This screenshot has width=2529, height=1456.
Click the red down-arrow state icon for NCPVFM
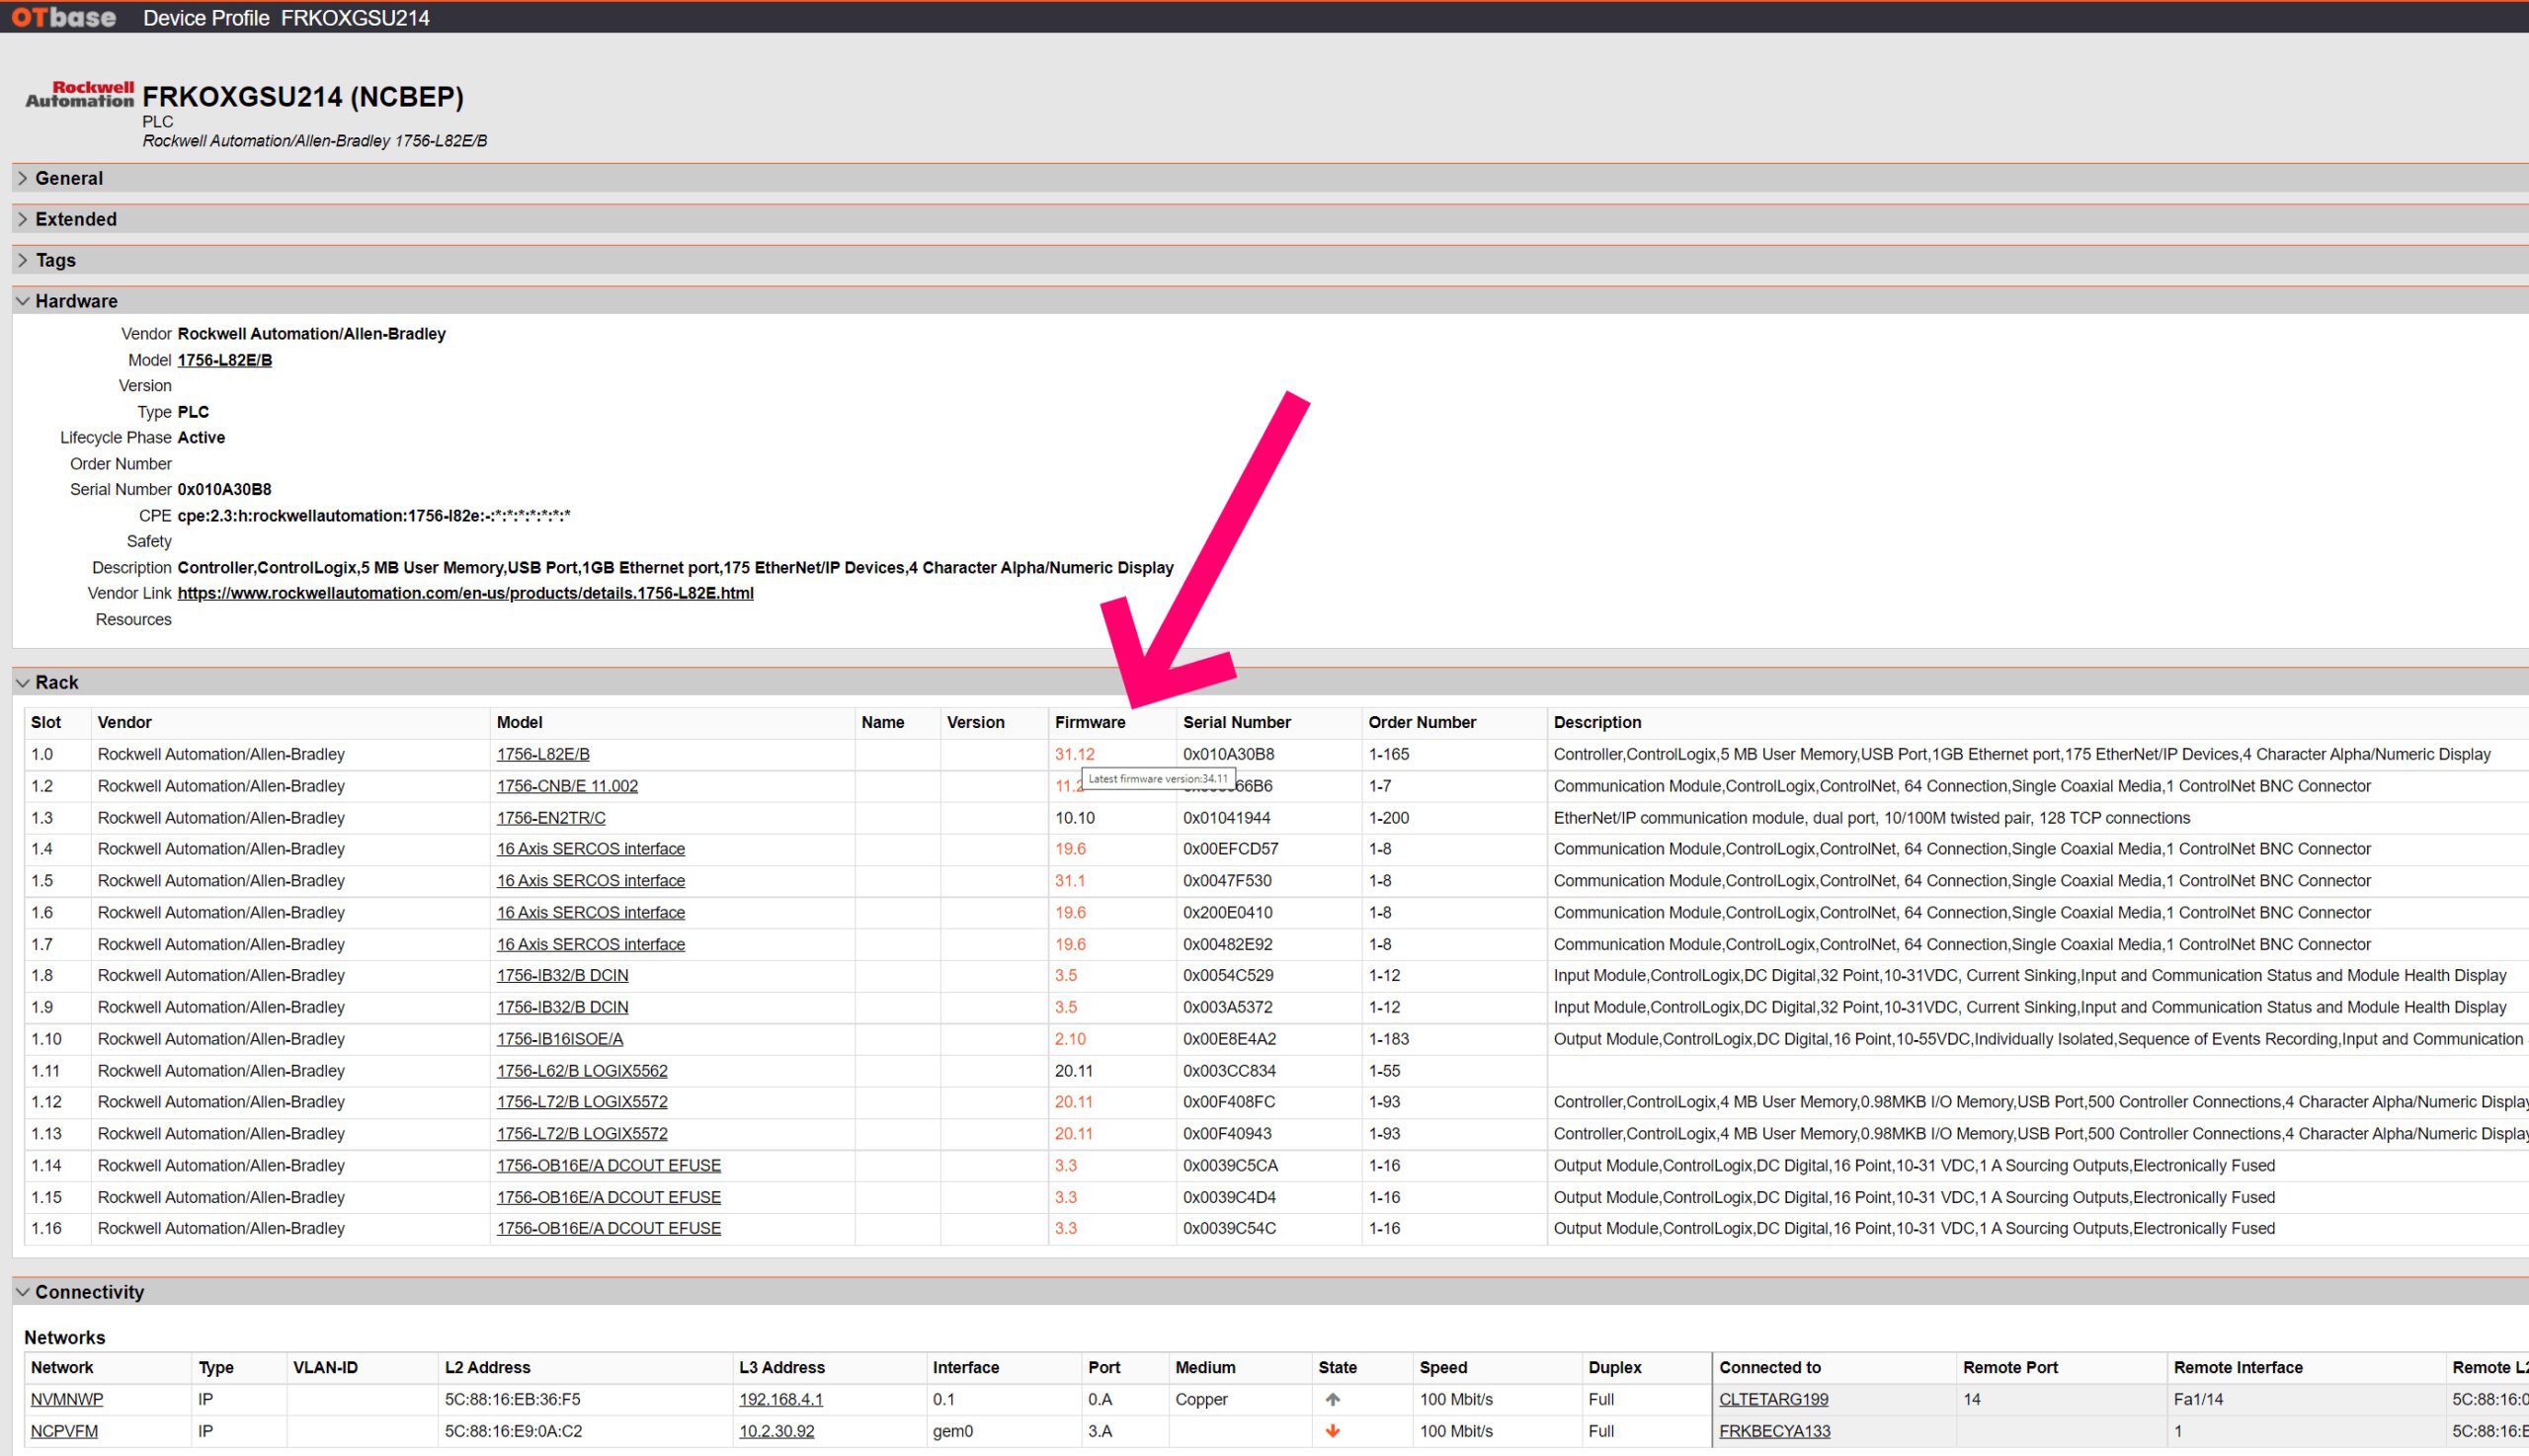(1332, 1432)
